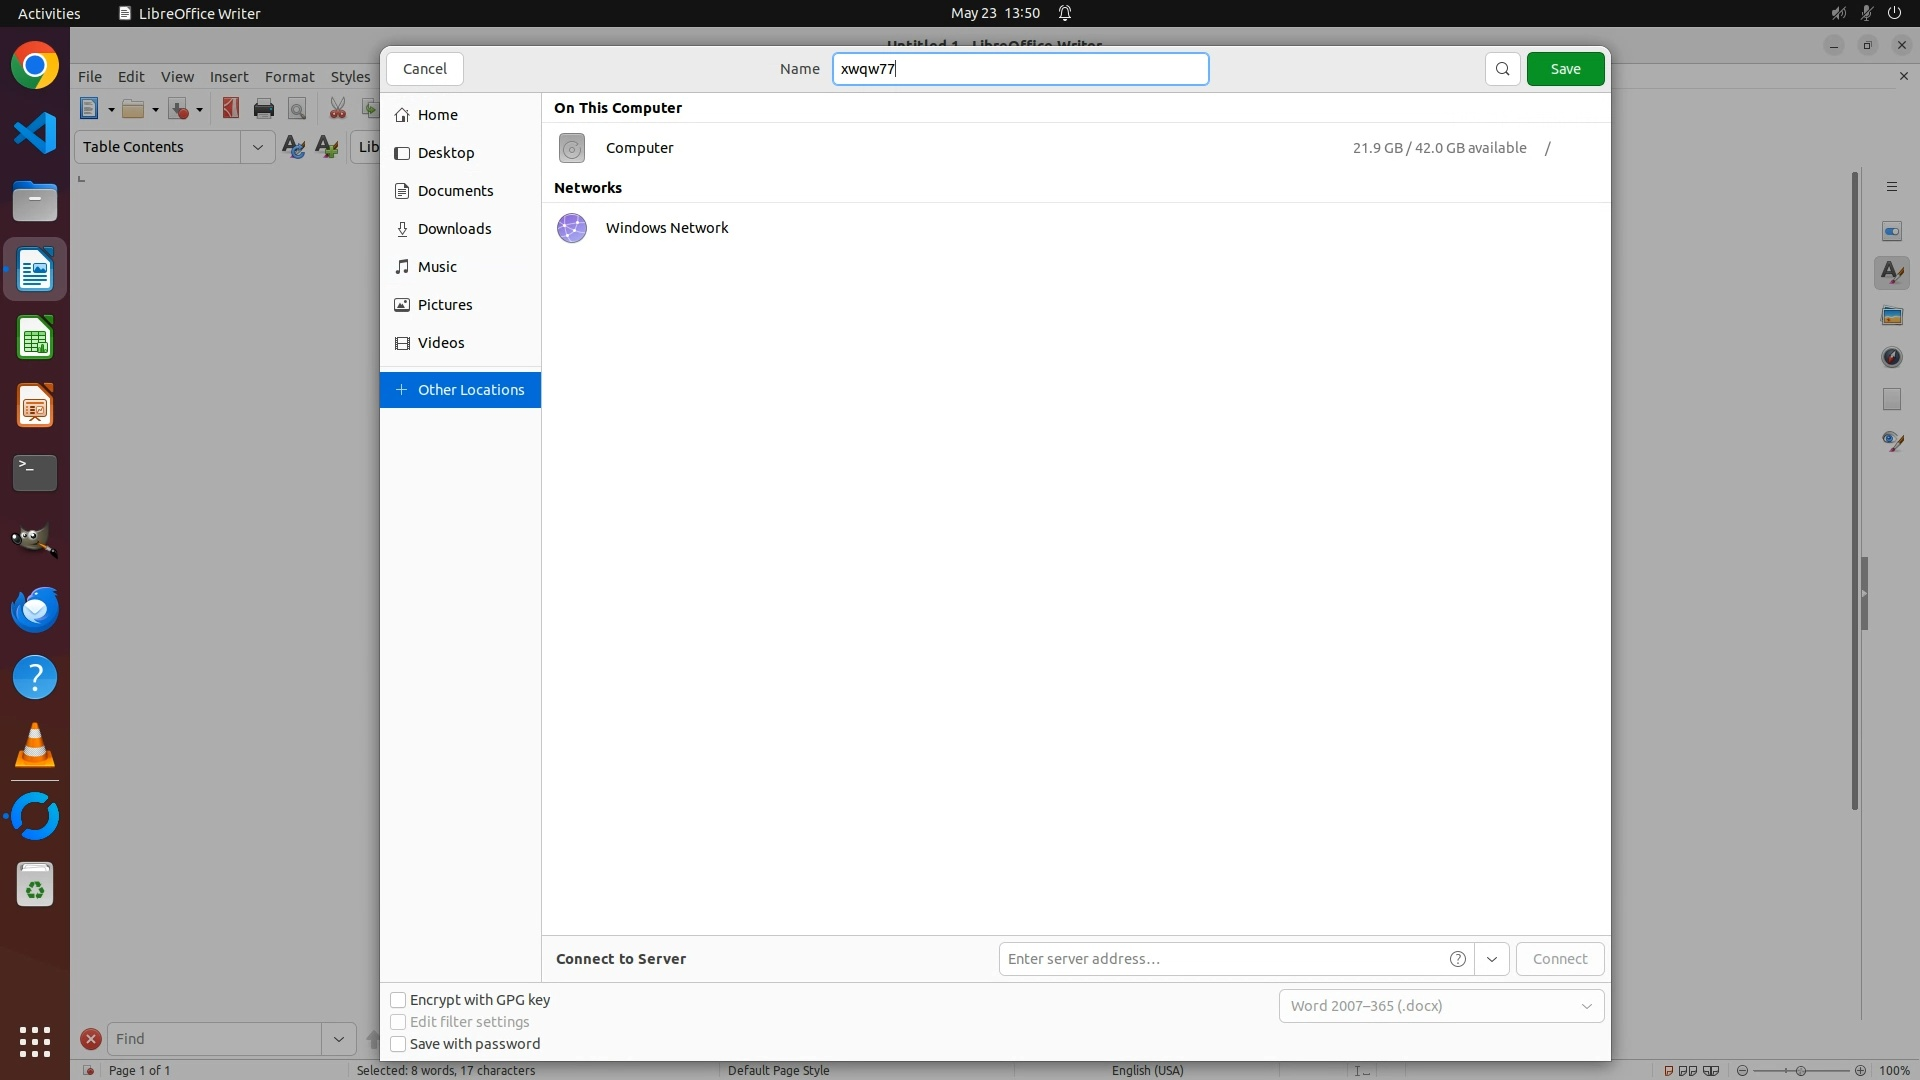Enable Save with password checkbox

point(398,1044)
